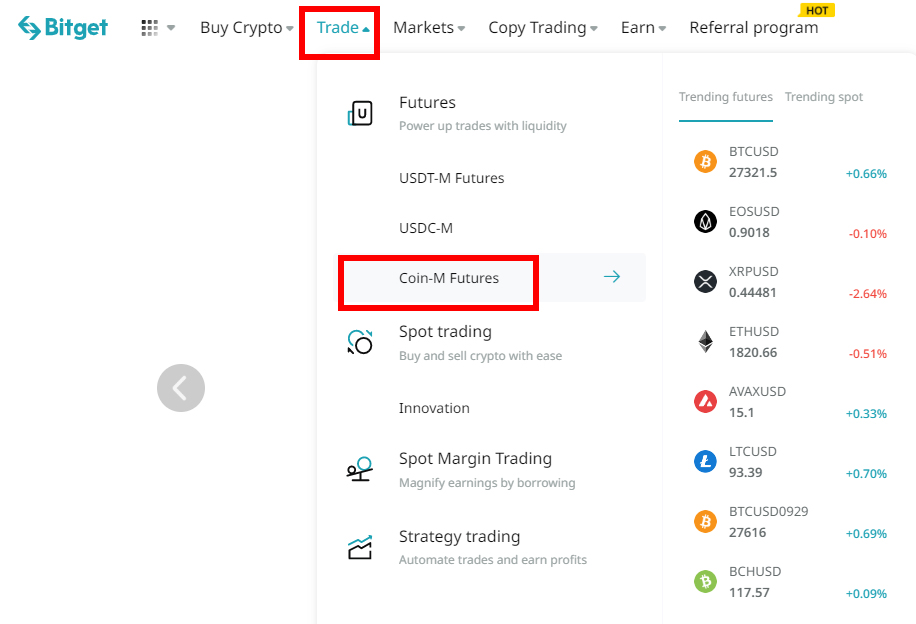Click the +0.70% change for LTCUSD

click(866, 474)
